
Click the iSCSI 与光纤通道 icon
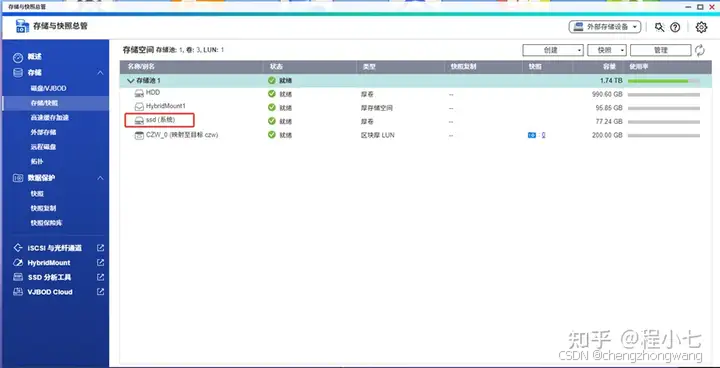tap(18, 248)
